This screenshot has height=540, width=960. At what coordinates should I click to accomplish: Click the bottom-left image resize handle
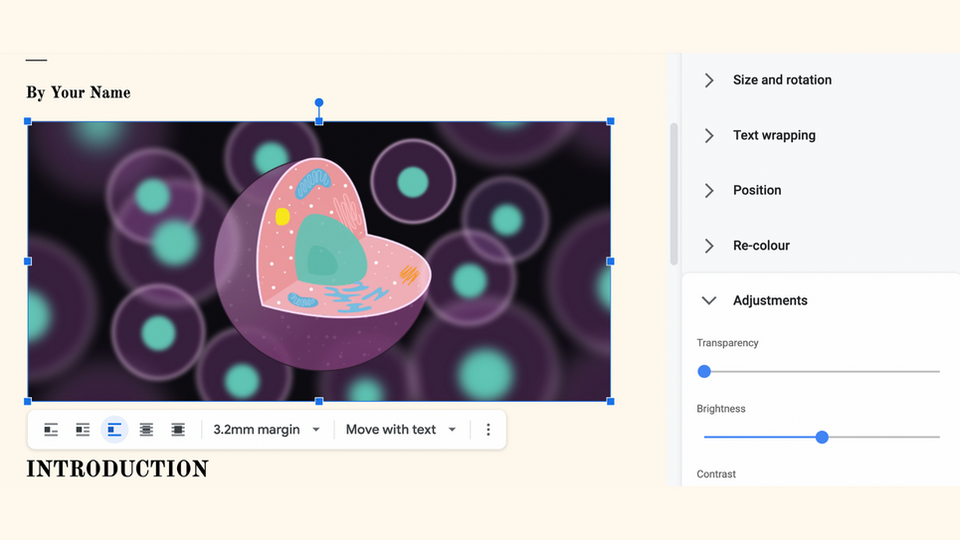click(x=28, y=402)
